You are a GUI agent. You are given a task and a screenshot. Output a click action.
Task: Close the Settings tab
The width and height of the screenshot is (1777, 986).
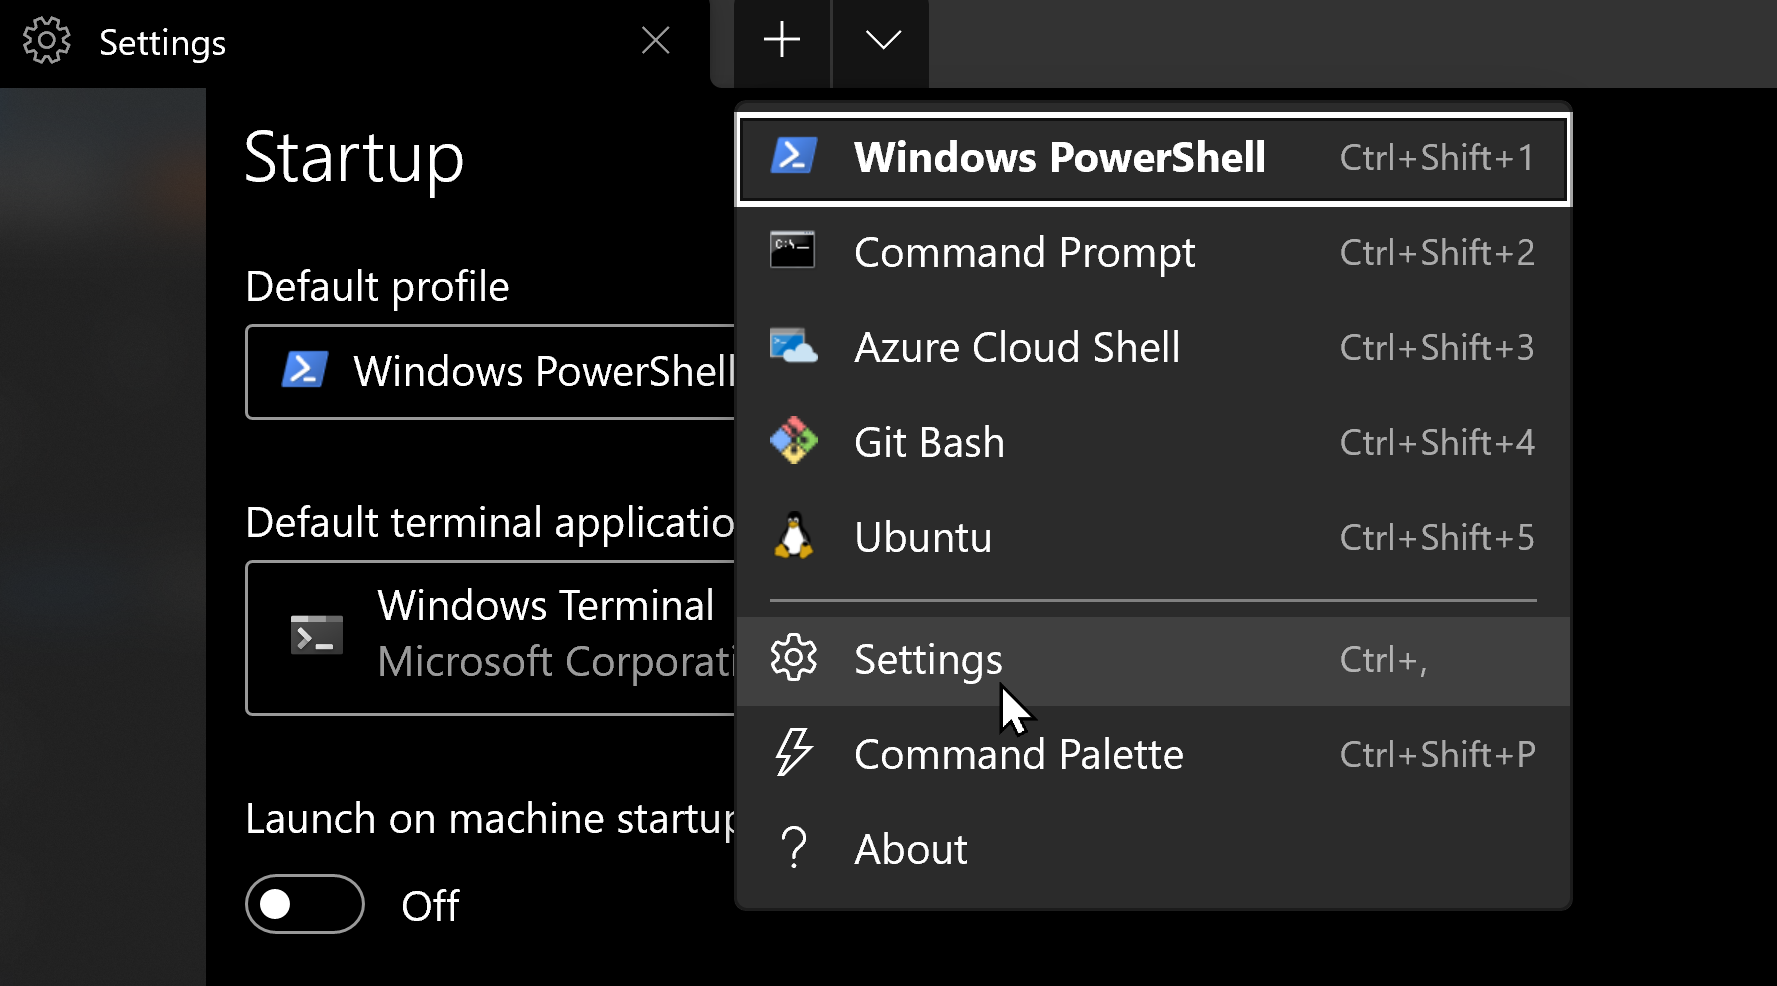(x=655, y=41)
